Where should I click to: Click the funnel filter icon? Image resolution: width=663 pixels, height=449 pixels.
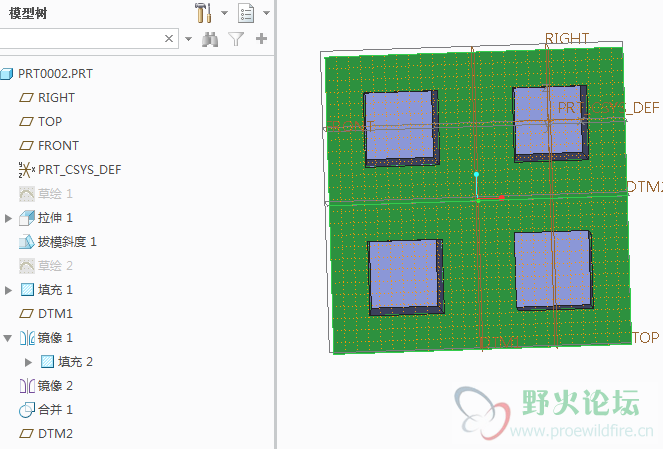click(x=236, y=39)
